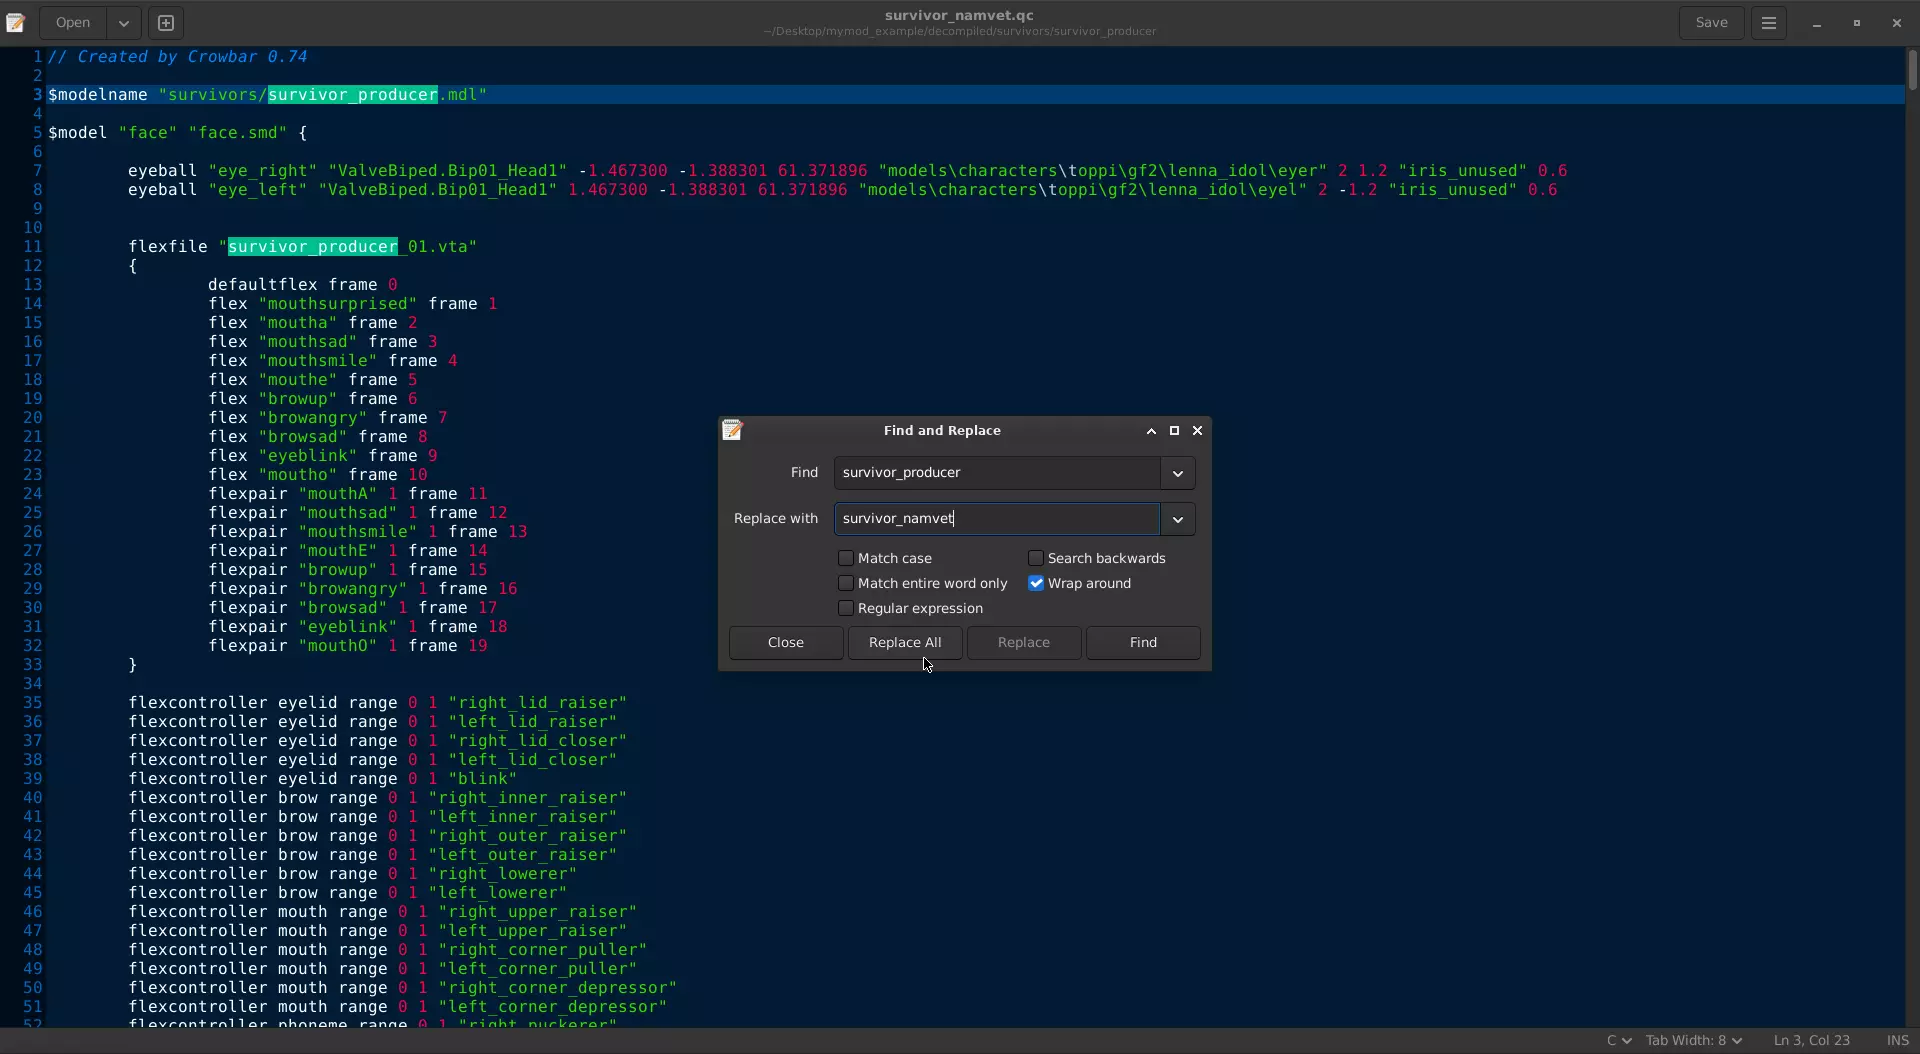Click the Save button
Viewport: 1920px width, 1054px height.
(1711, 23)
